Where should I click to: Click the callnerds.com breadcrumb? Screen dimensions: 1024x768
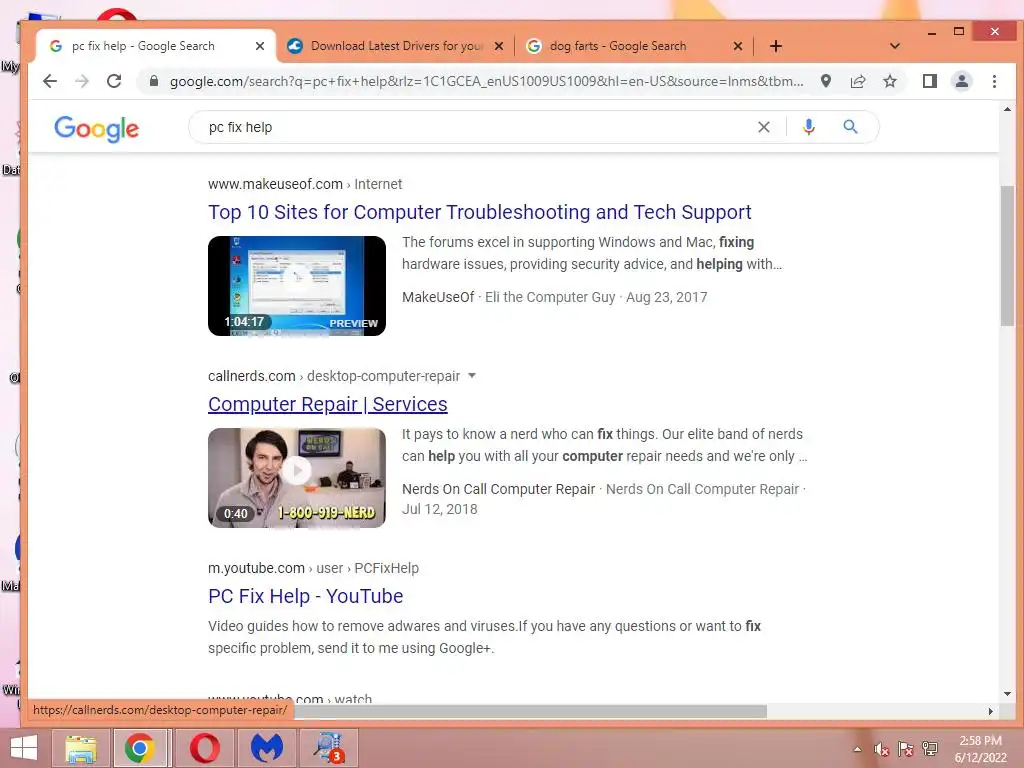point(334,376)
